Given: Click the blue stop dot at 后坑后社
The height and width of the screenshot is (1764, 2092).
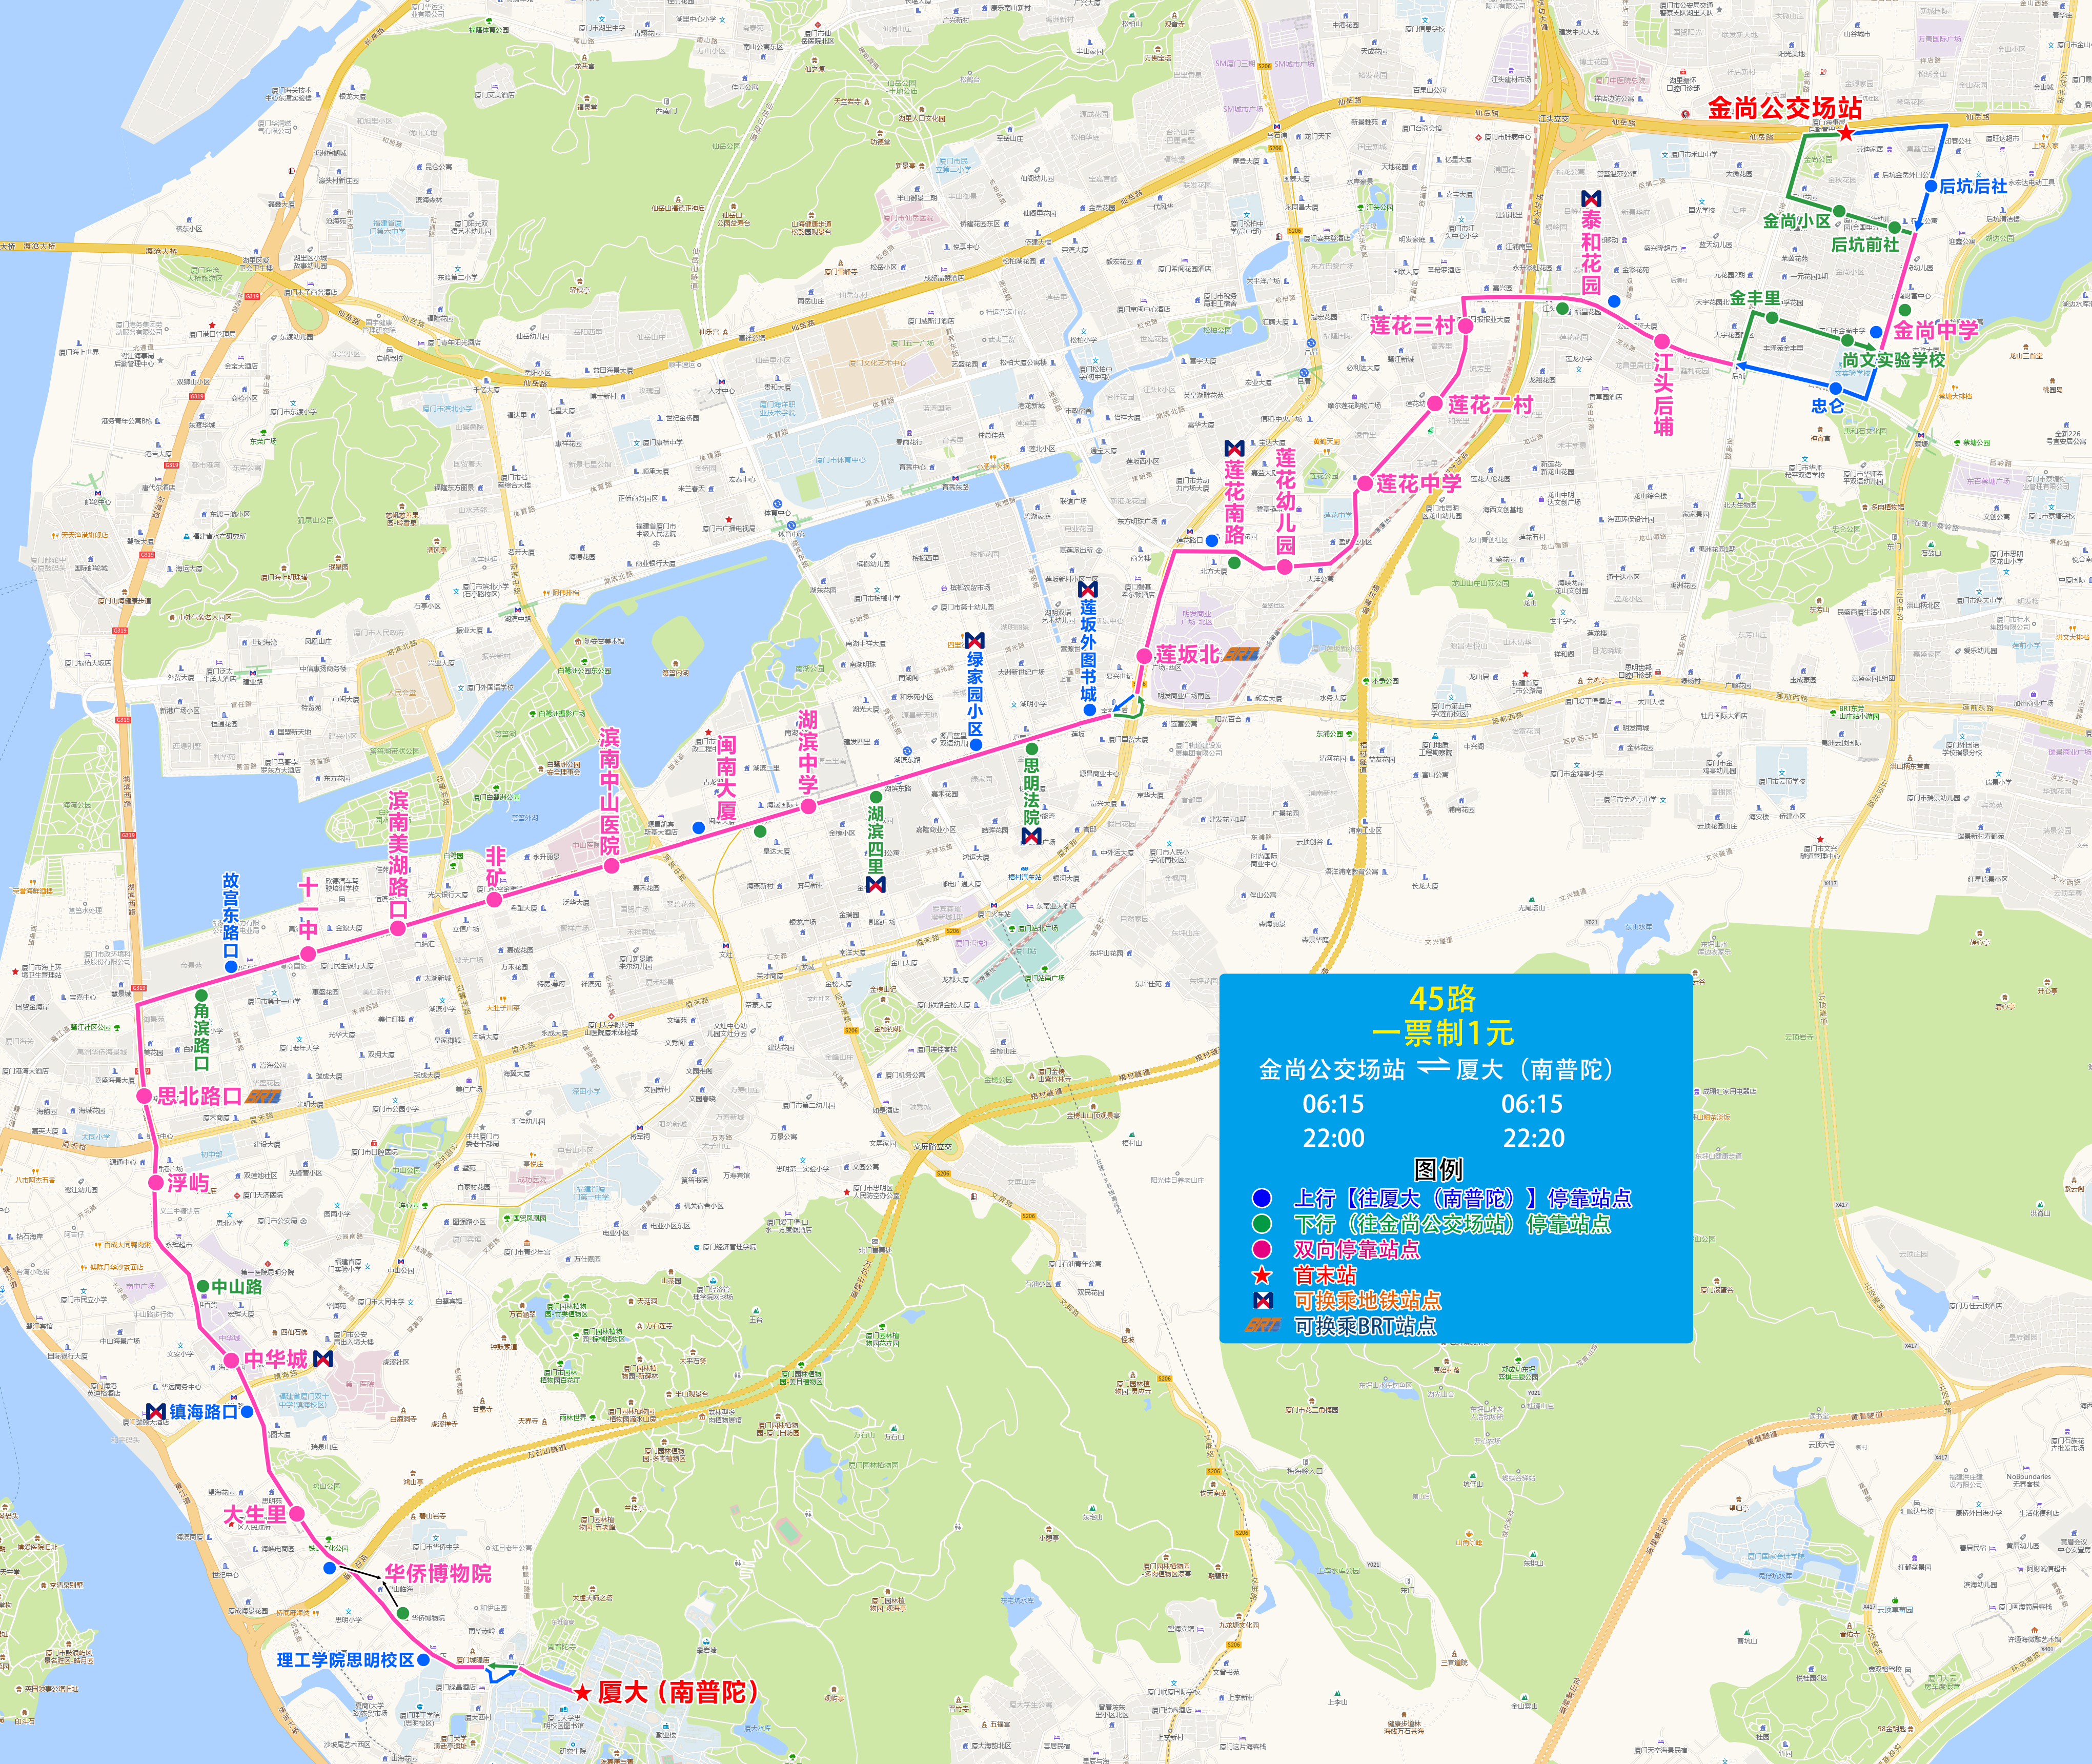Looking at the screenshot, I should 1930,186.
